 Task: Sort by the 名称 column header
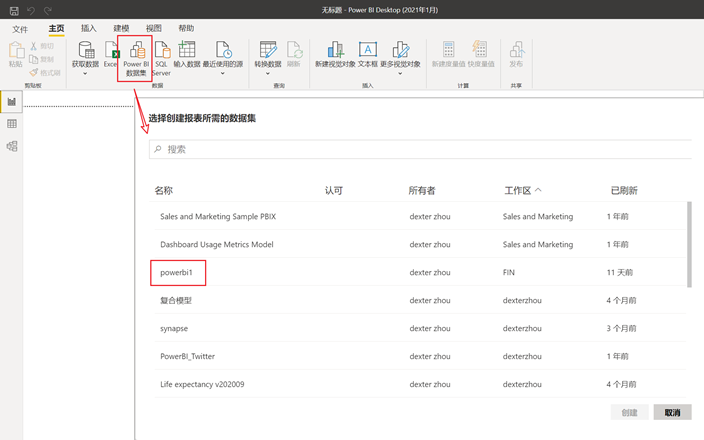(x=164, y=190)
